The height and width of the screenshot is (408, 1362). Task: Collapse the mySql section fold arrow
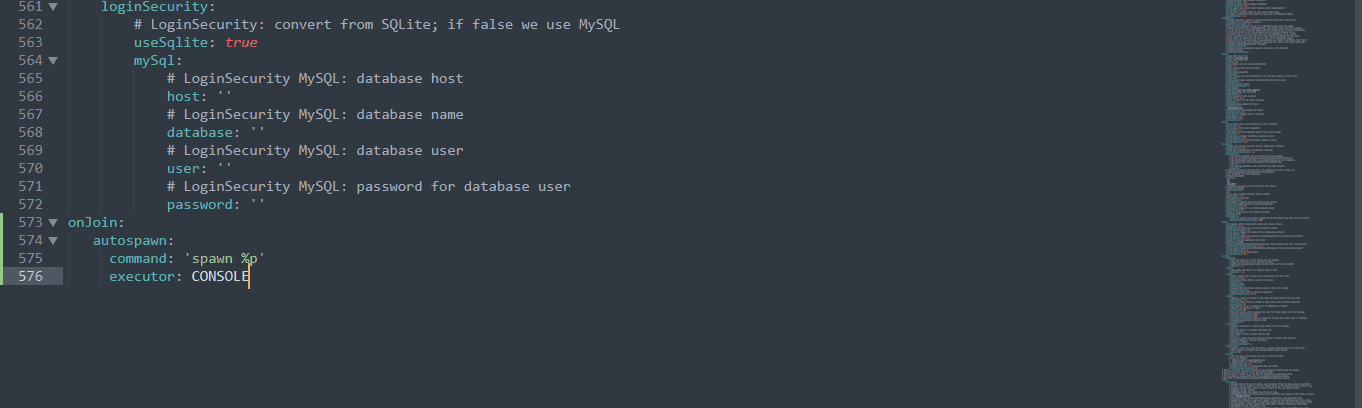tap(53, 61)
